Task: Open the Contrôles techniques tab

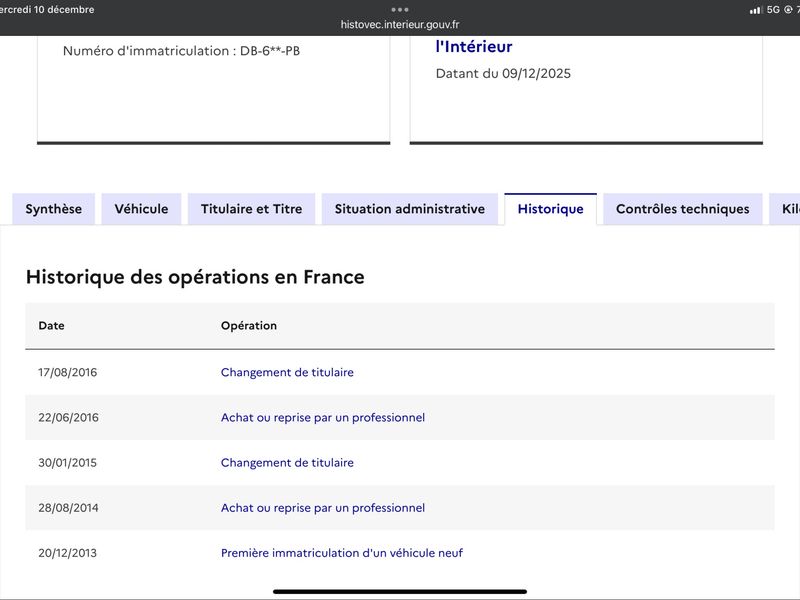Action: coord(682,209)
